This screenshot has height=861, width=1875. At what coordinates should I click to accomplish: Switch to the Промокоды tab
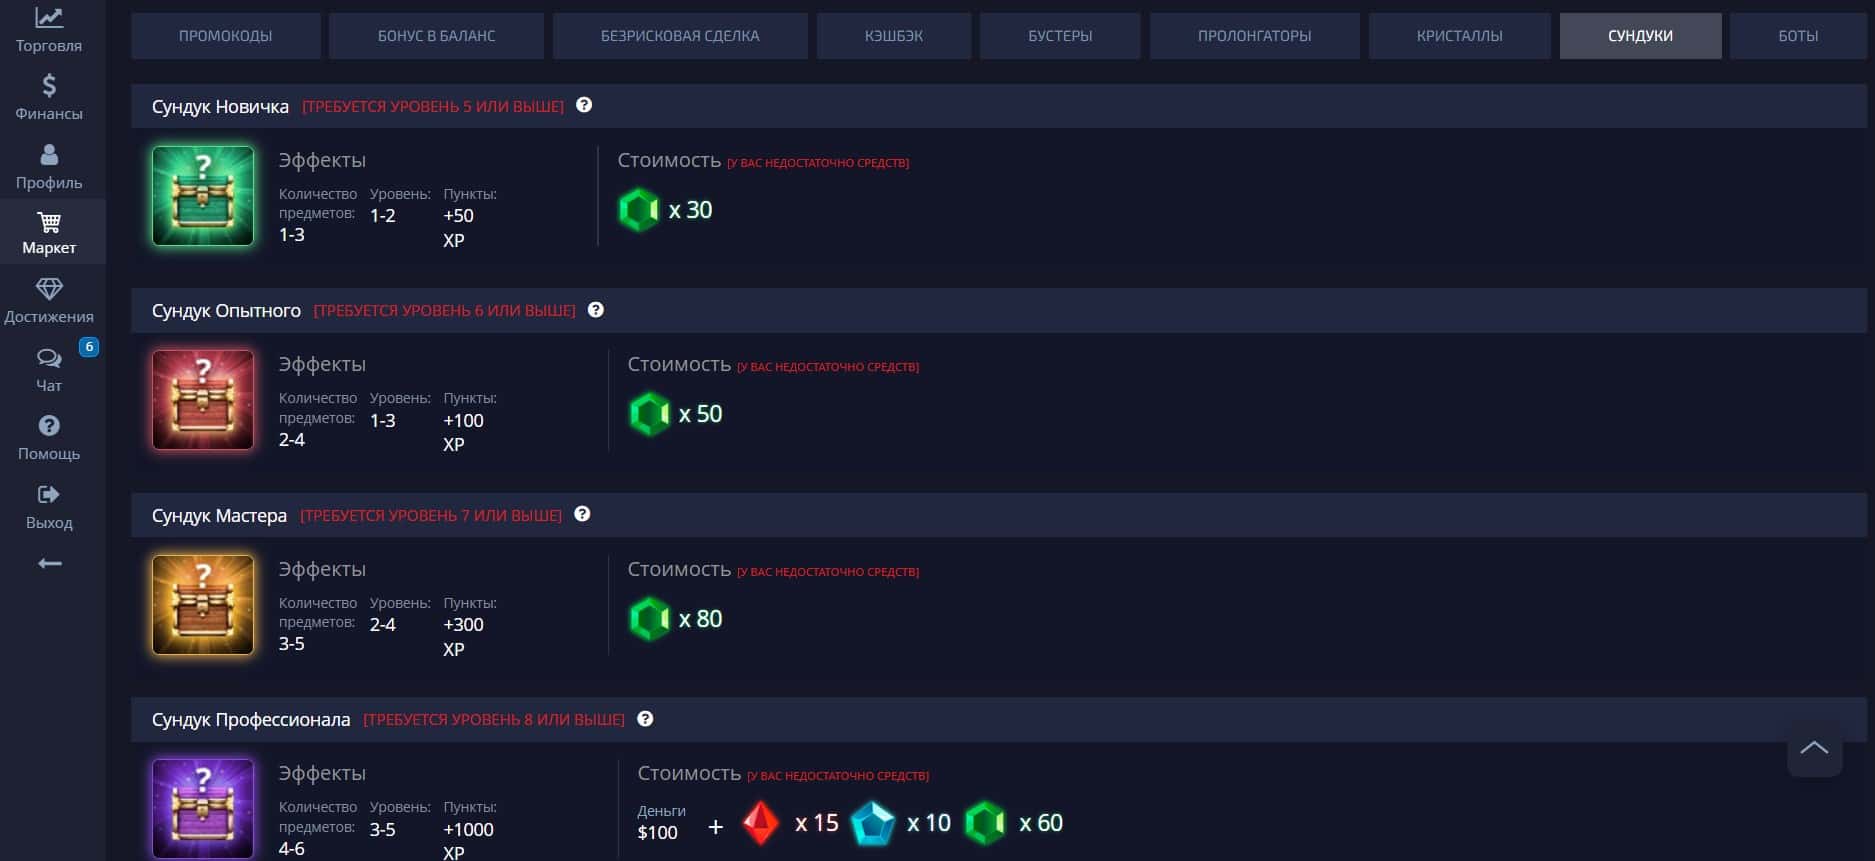pyautogui.click(x=226, y=36)
